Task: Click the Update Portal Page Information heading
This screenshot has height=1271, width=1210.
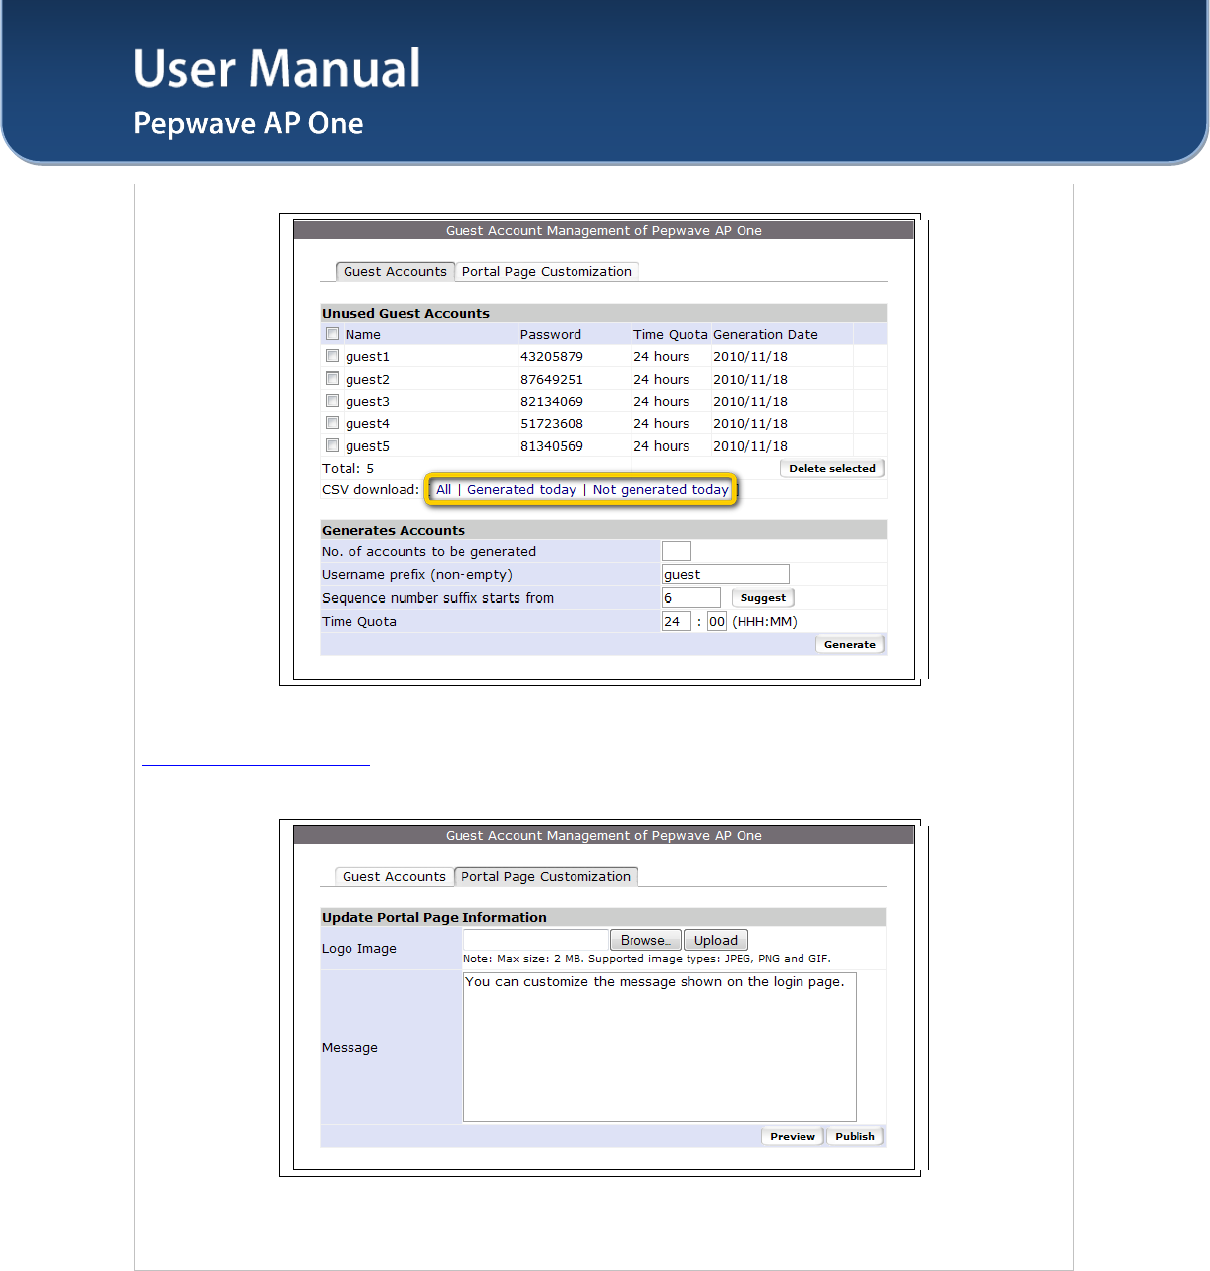Action: tap(434, 917)
